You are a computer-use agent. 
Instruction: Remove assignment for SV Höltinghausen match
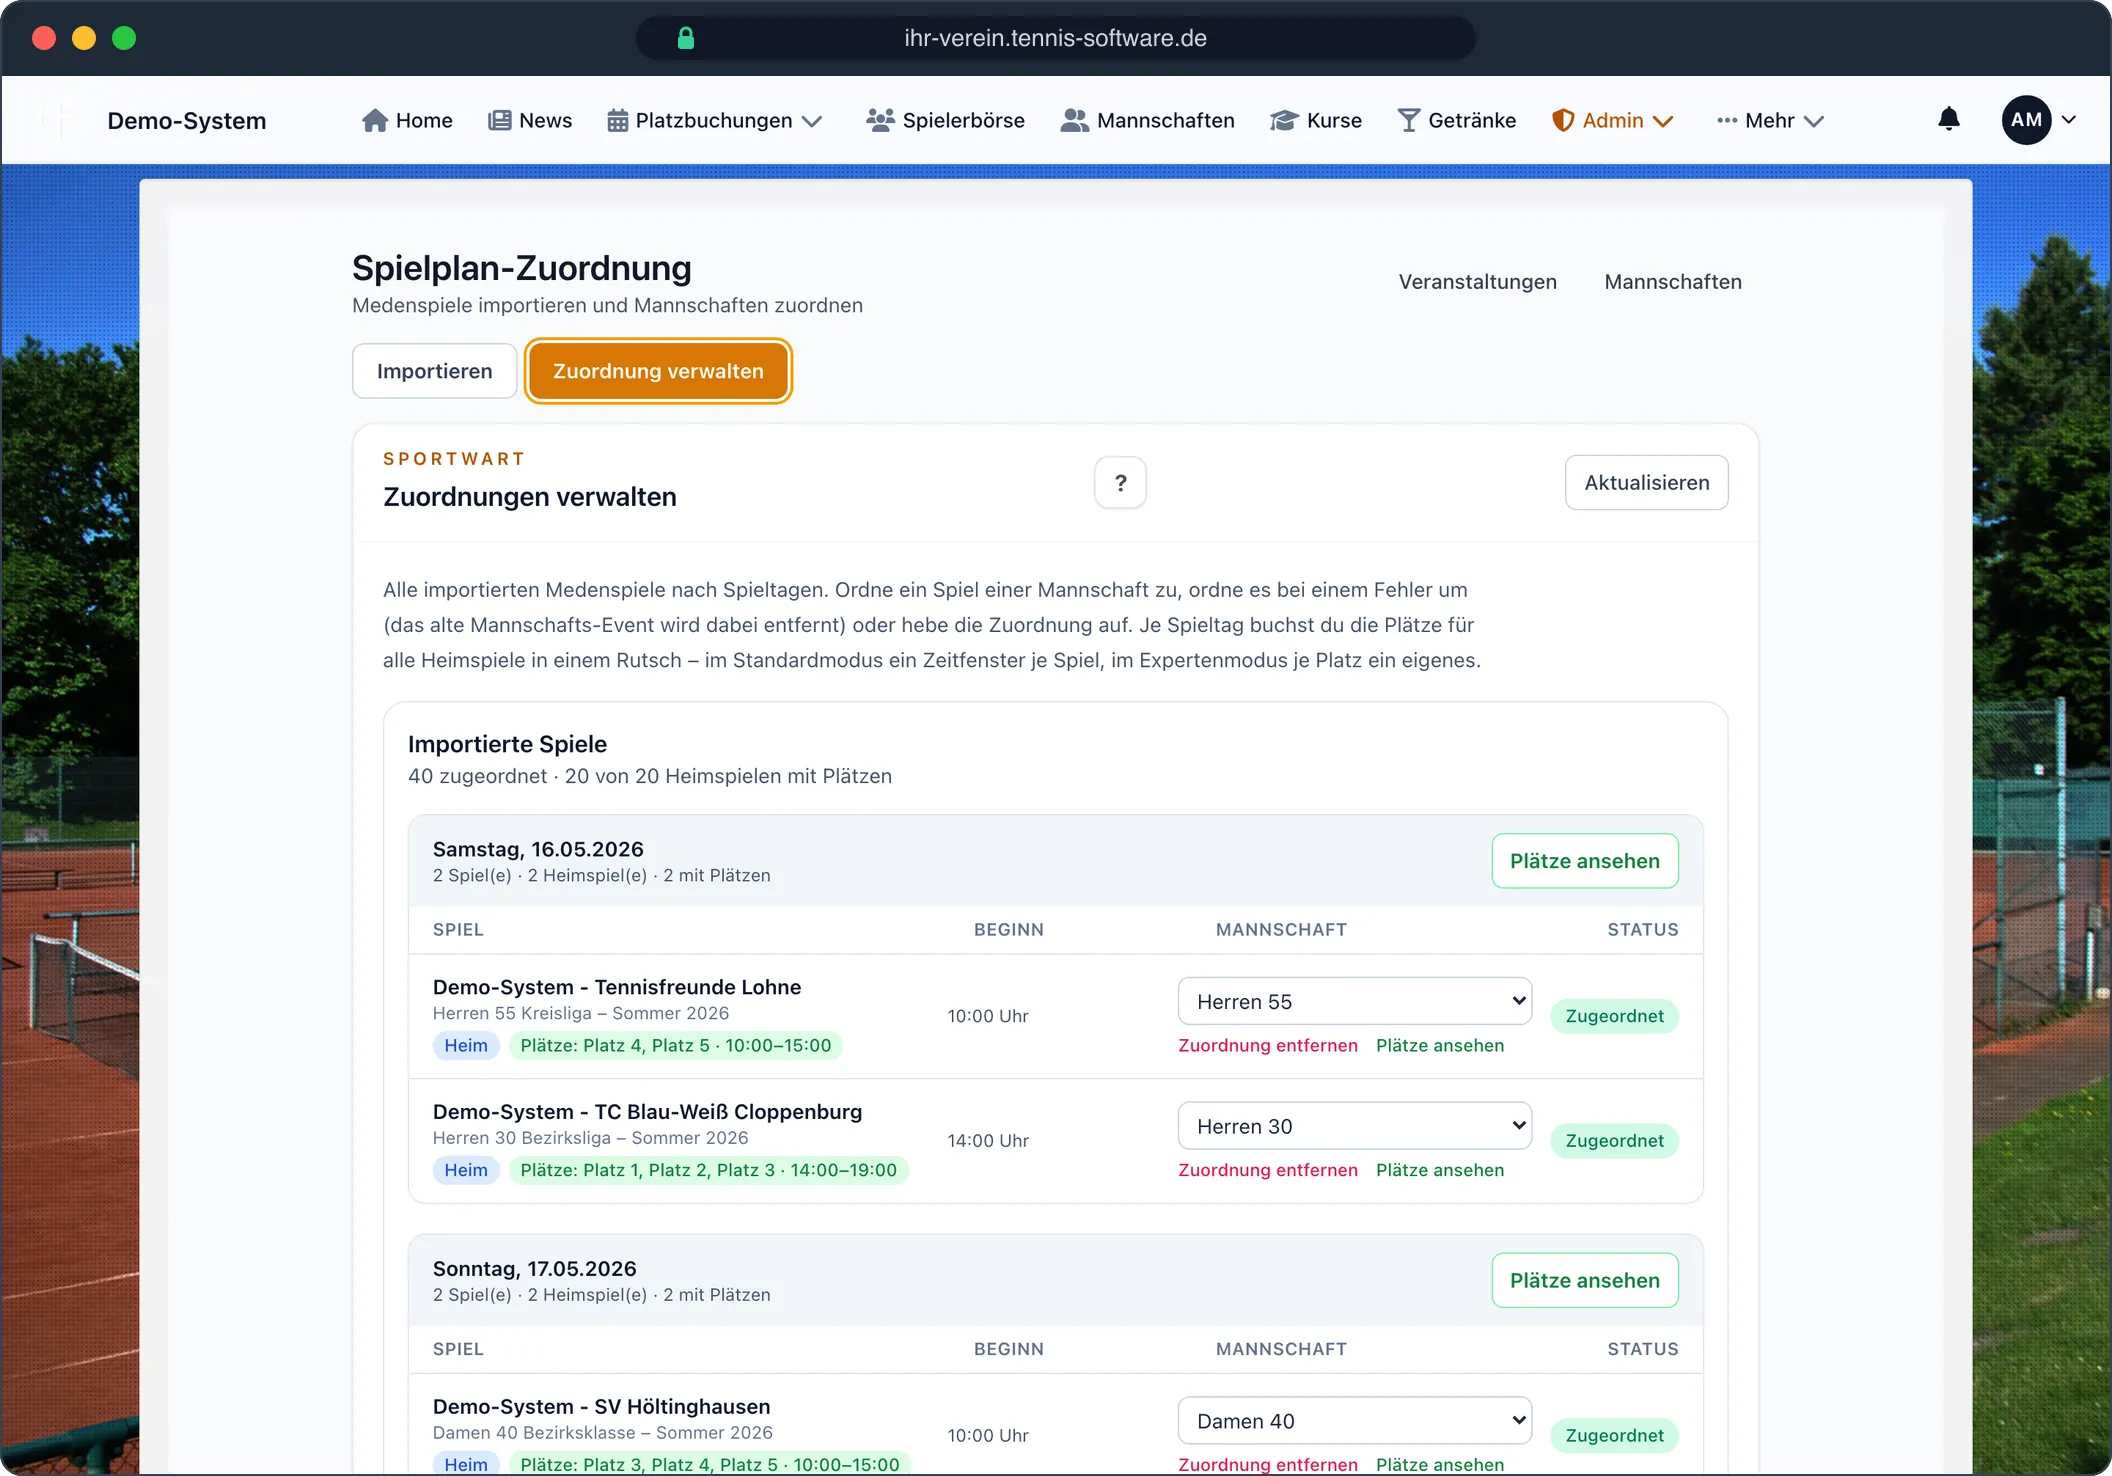(1268, 1464)
